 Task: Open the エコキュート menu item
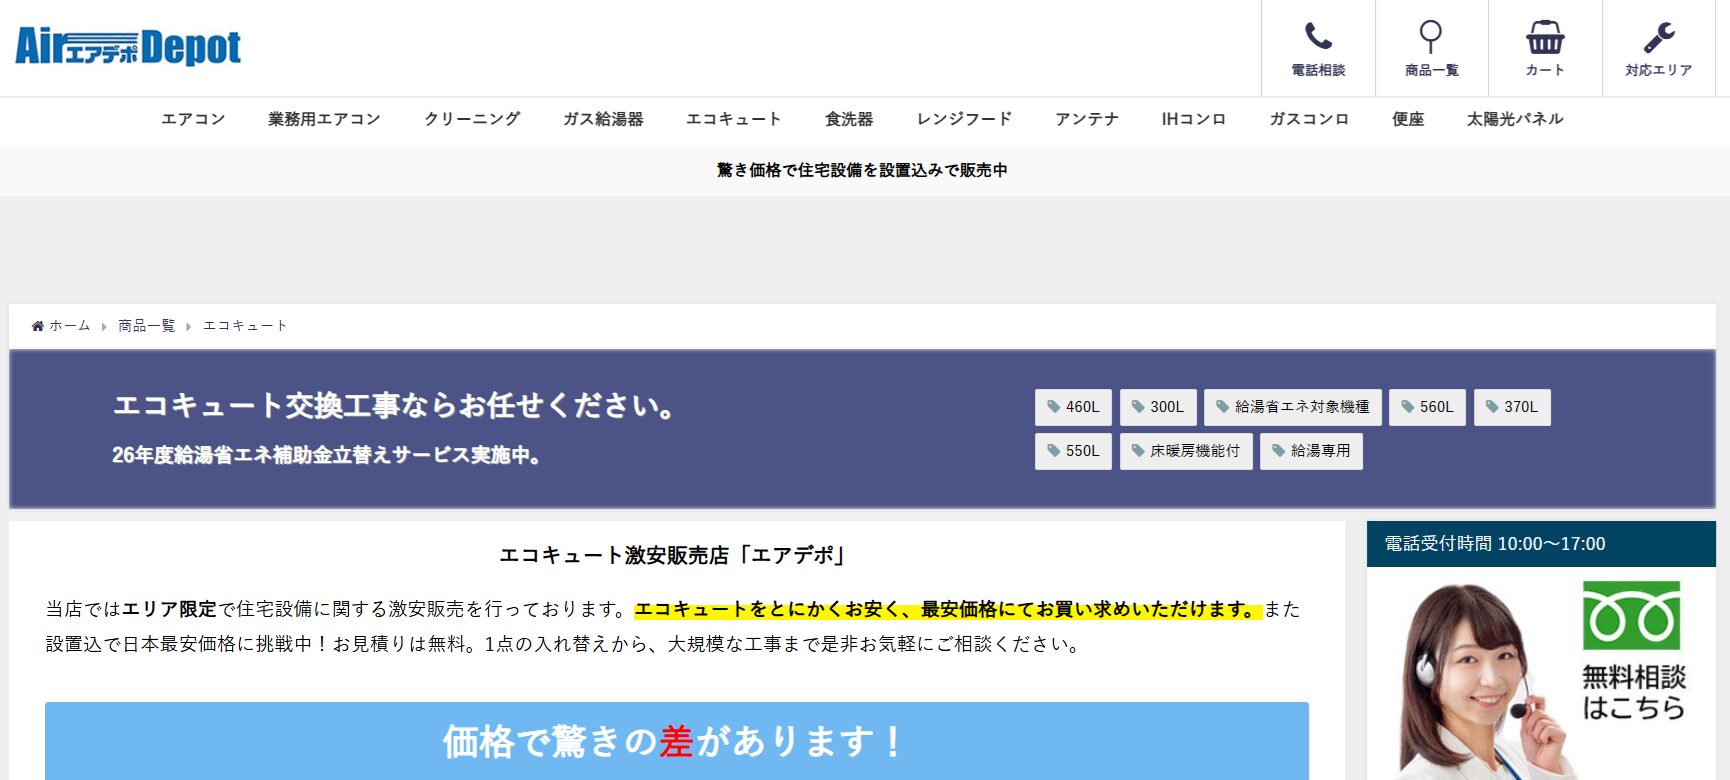[x=733, y=119]
